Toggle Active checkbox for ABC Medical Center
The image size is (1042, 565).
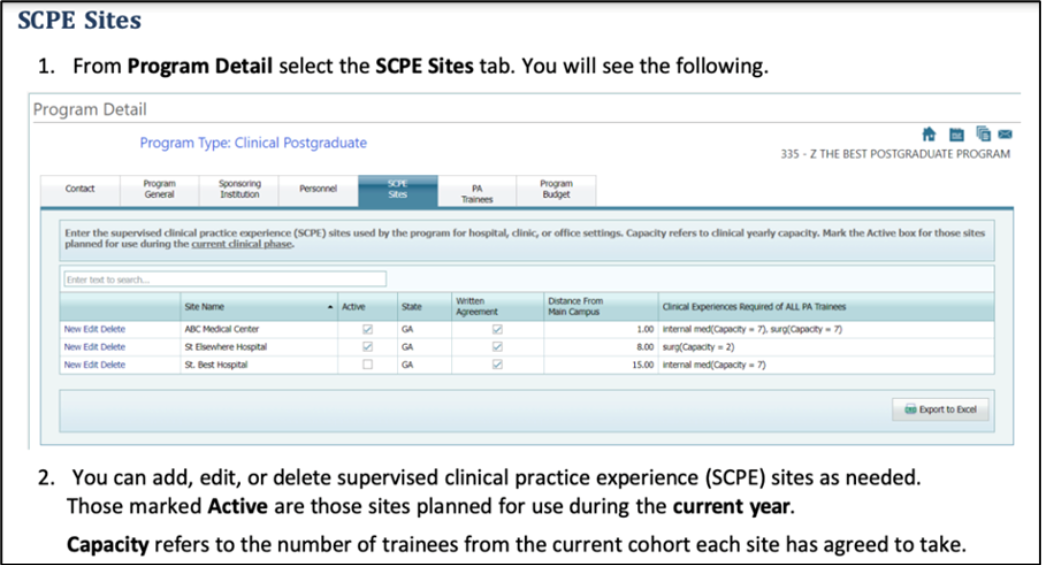pos(367,328)
